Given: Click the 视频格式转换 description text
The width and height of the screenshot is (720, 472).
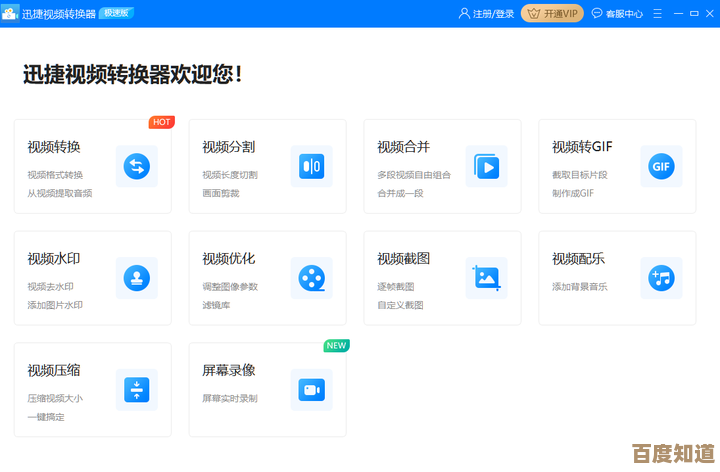Looking at the screenshot, I should (x=55, y=175).
